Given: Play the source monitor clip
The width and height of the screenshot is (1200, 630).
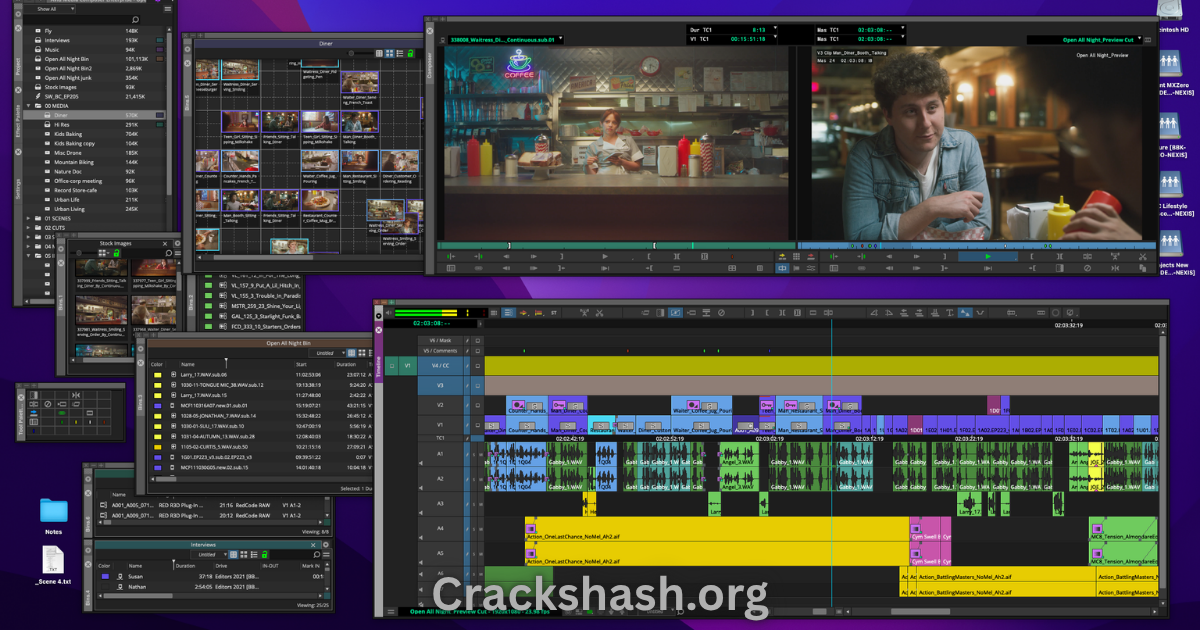Looking at the screenshot, I should tap(604, 256).
